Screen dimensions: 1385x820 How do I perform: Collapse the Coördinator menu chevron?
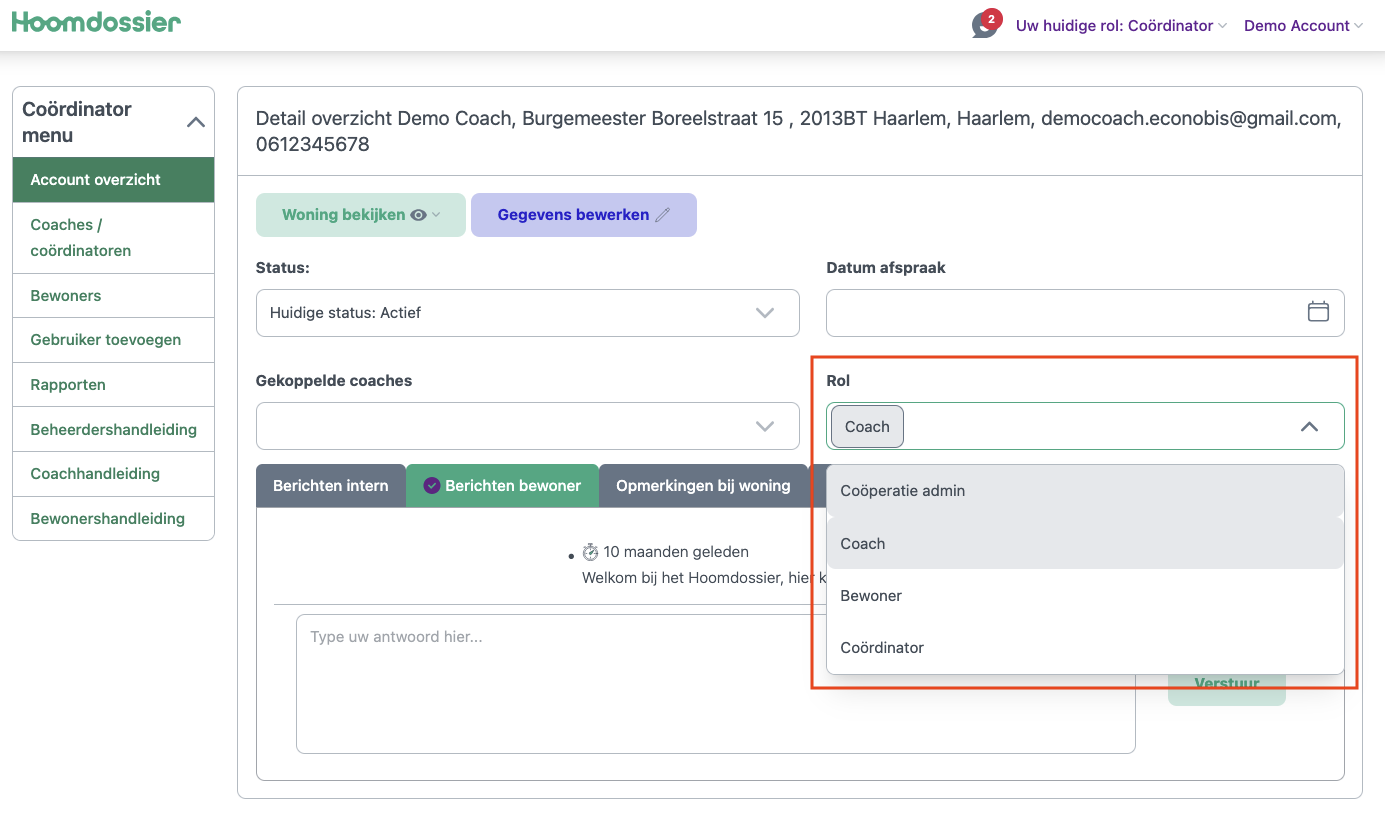[x=196, y=122]
